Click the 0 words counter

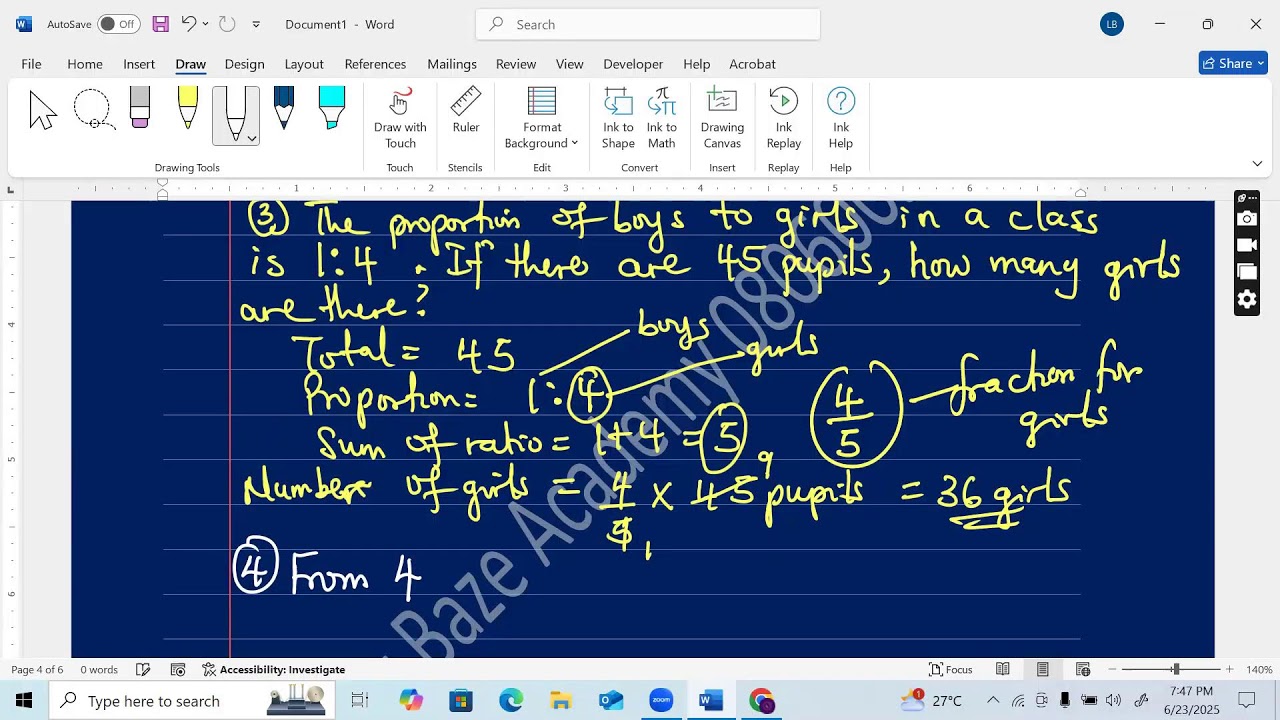99,669
